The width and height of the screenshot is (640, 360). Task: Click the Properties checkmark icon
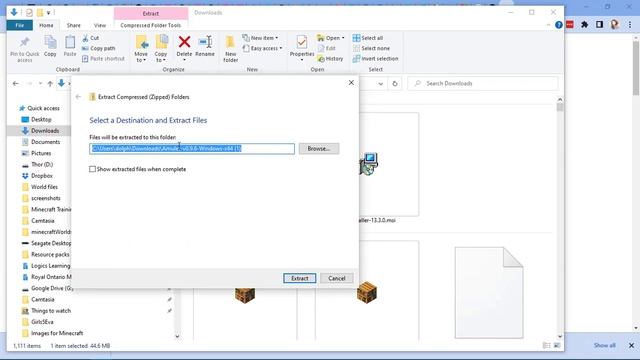tap(302, 42)
